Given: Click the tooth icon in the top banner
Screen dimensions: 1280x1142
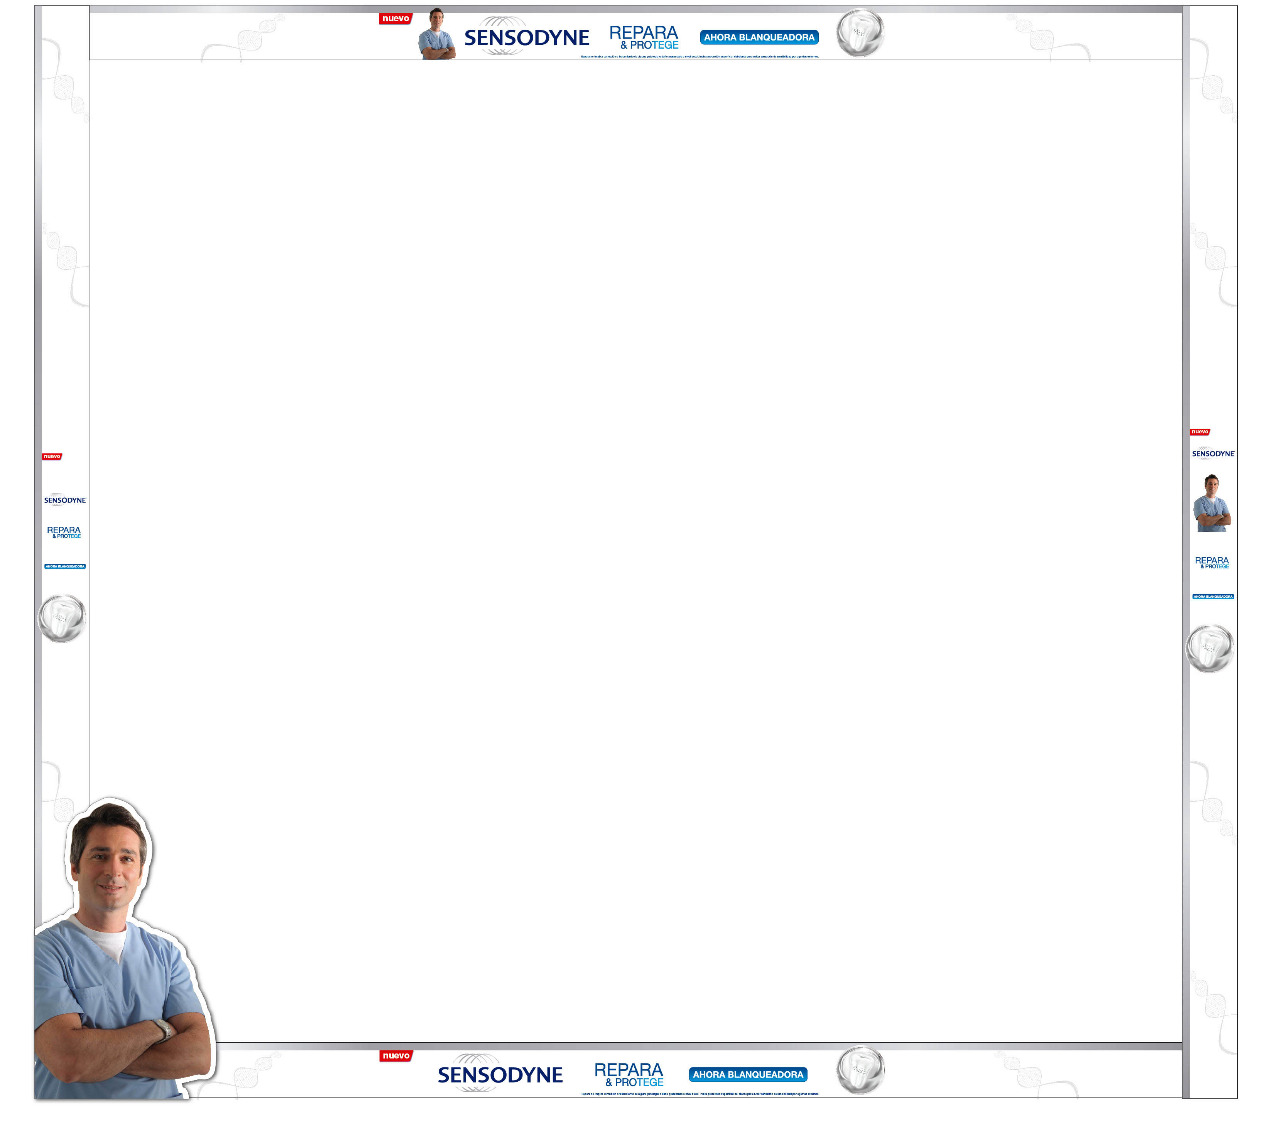Looking at the screenshot, I should pyautogui.click(x=860, y=33).
